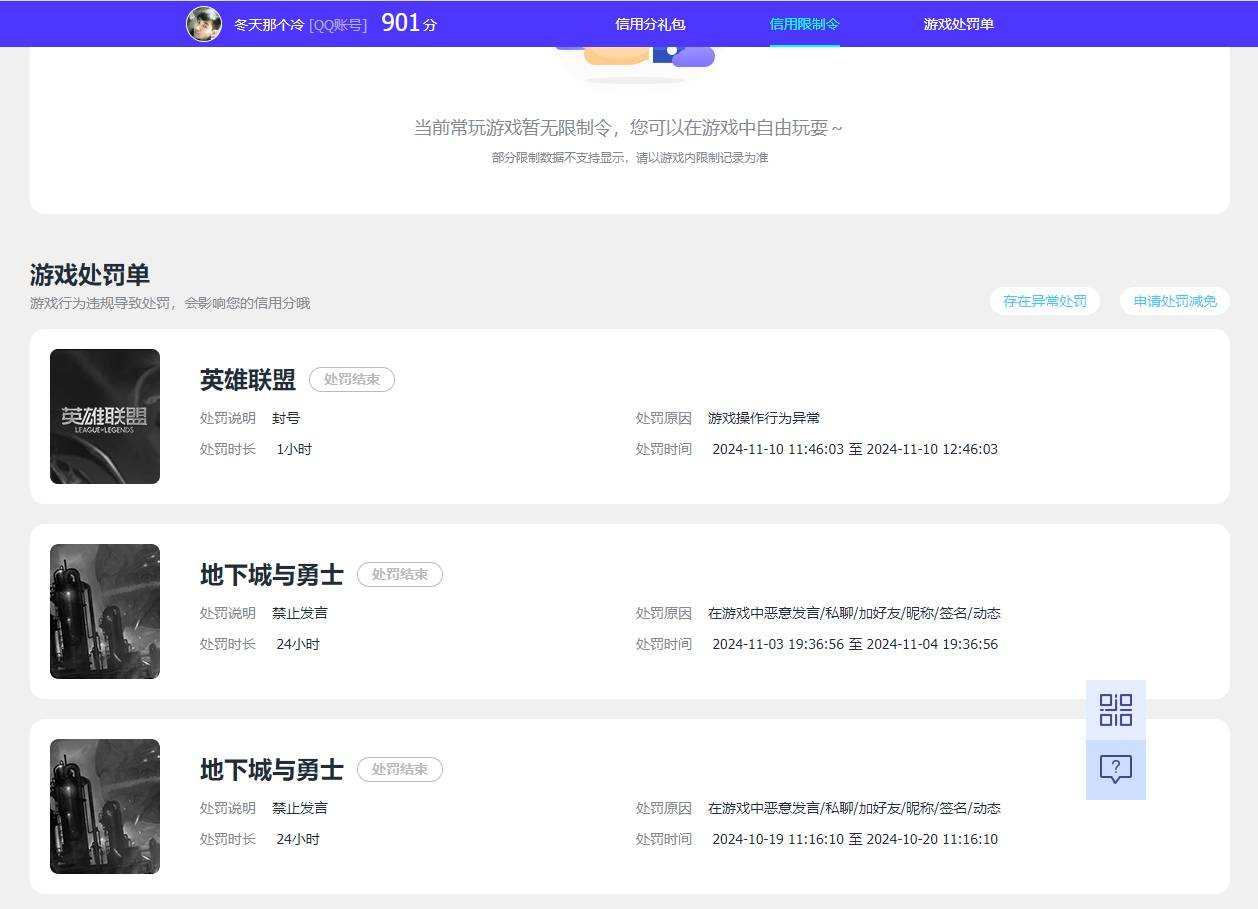The width and height of the screenshot is (1258, 909).
Task: Click the 游戏操作行为异常 reason text
Action: [x=764, y=418]
